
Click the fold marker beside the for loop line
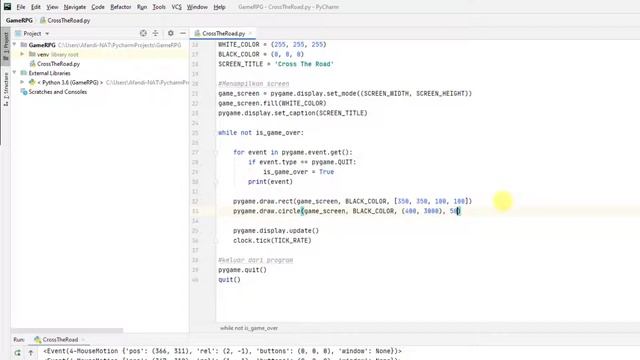[x=216, y=152]
